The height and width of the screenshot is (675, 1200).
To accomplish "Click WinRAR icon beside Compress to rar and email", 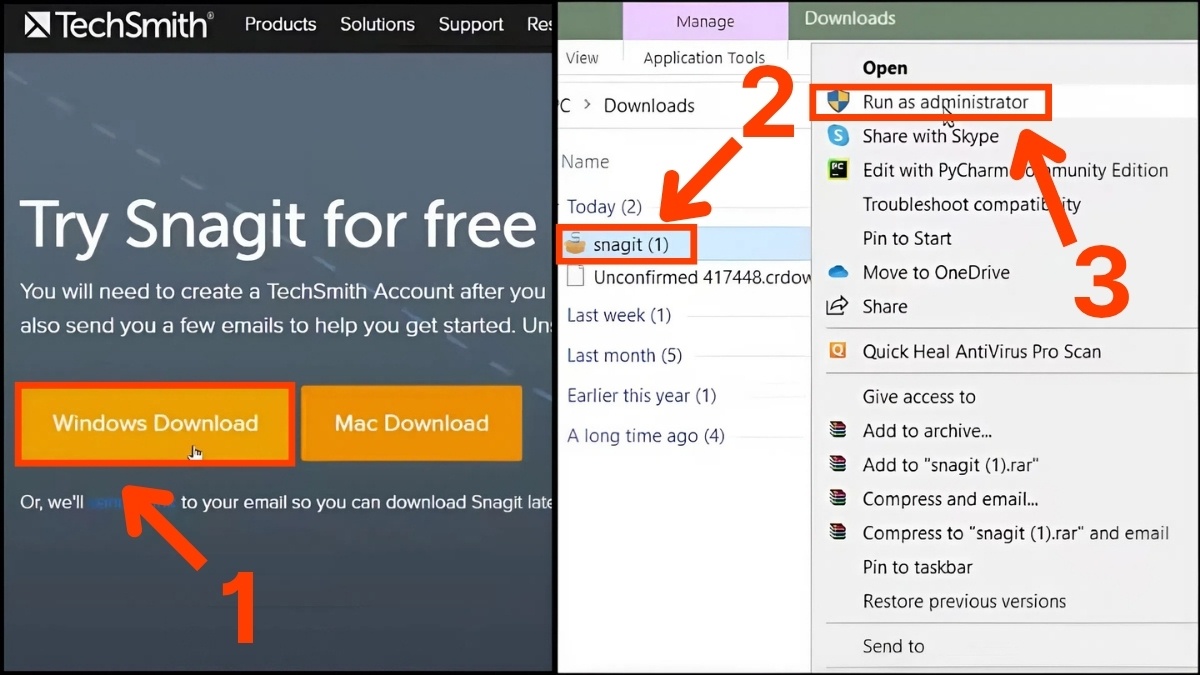I will [838, 533].
